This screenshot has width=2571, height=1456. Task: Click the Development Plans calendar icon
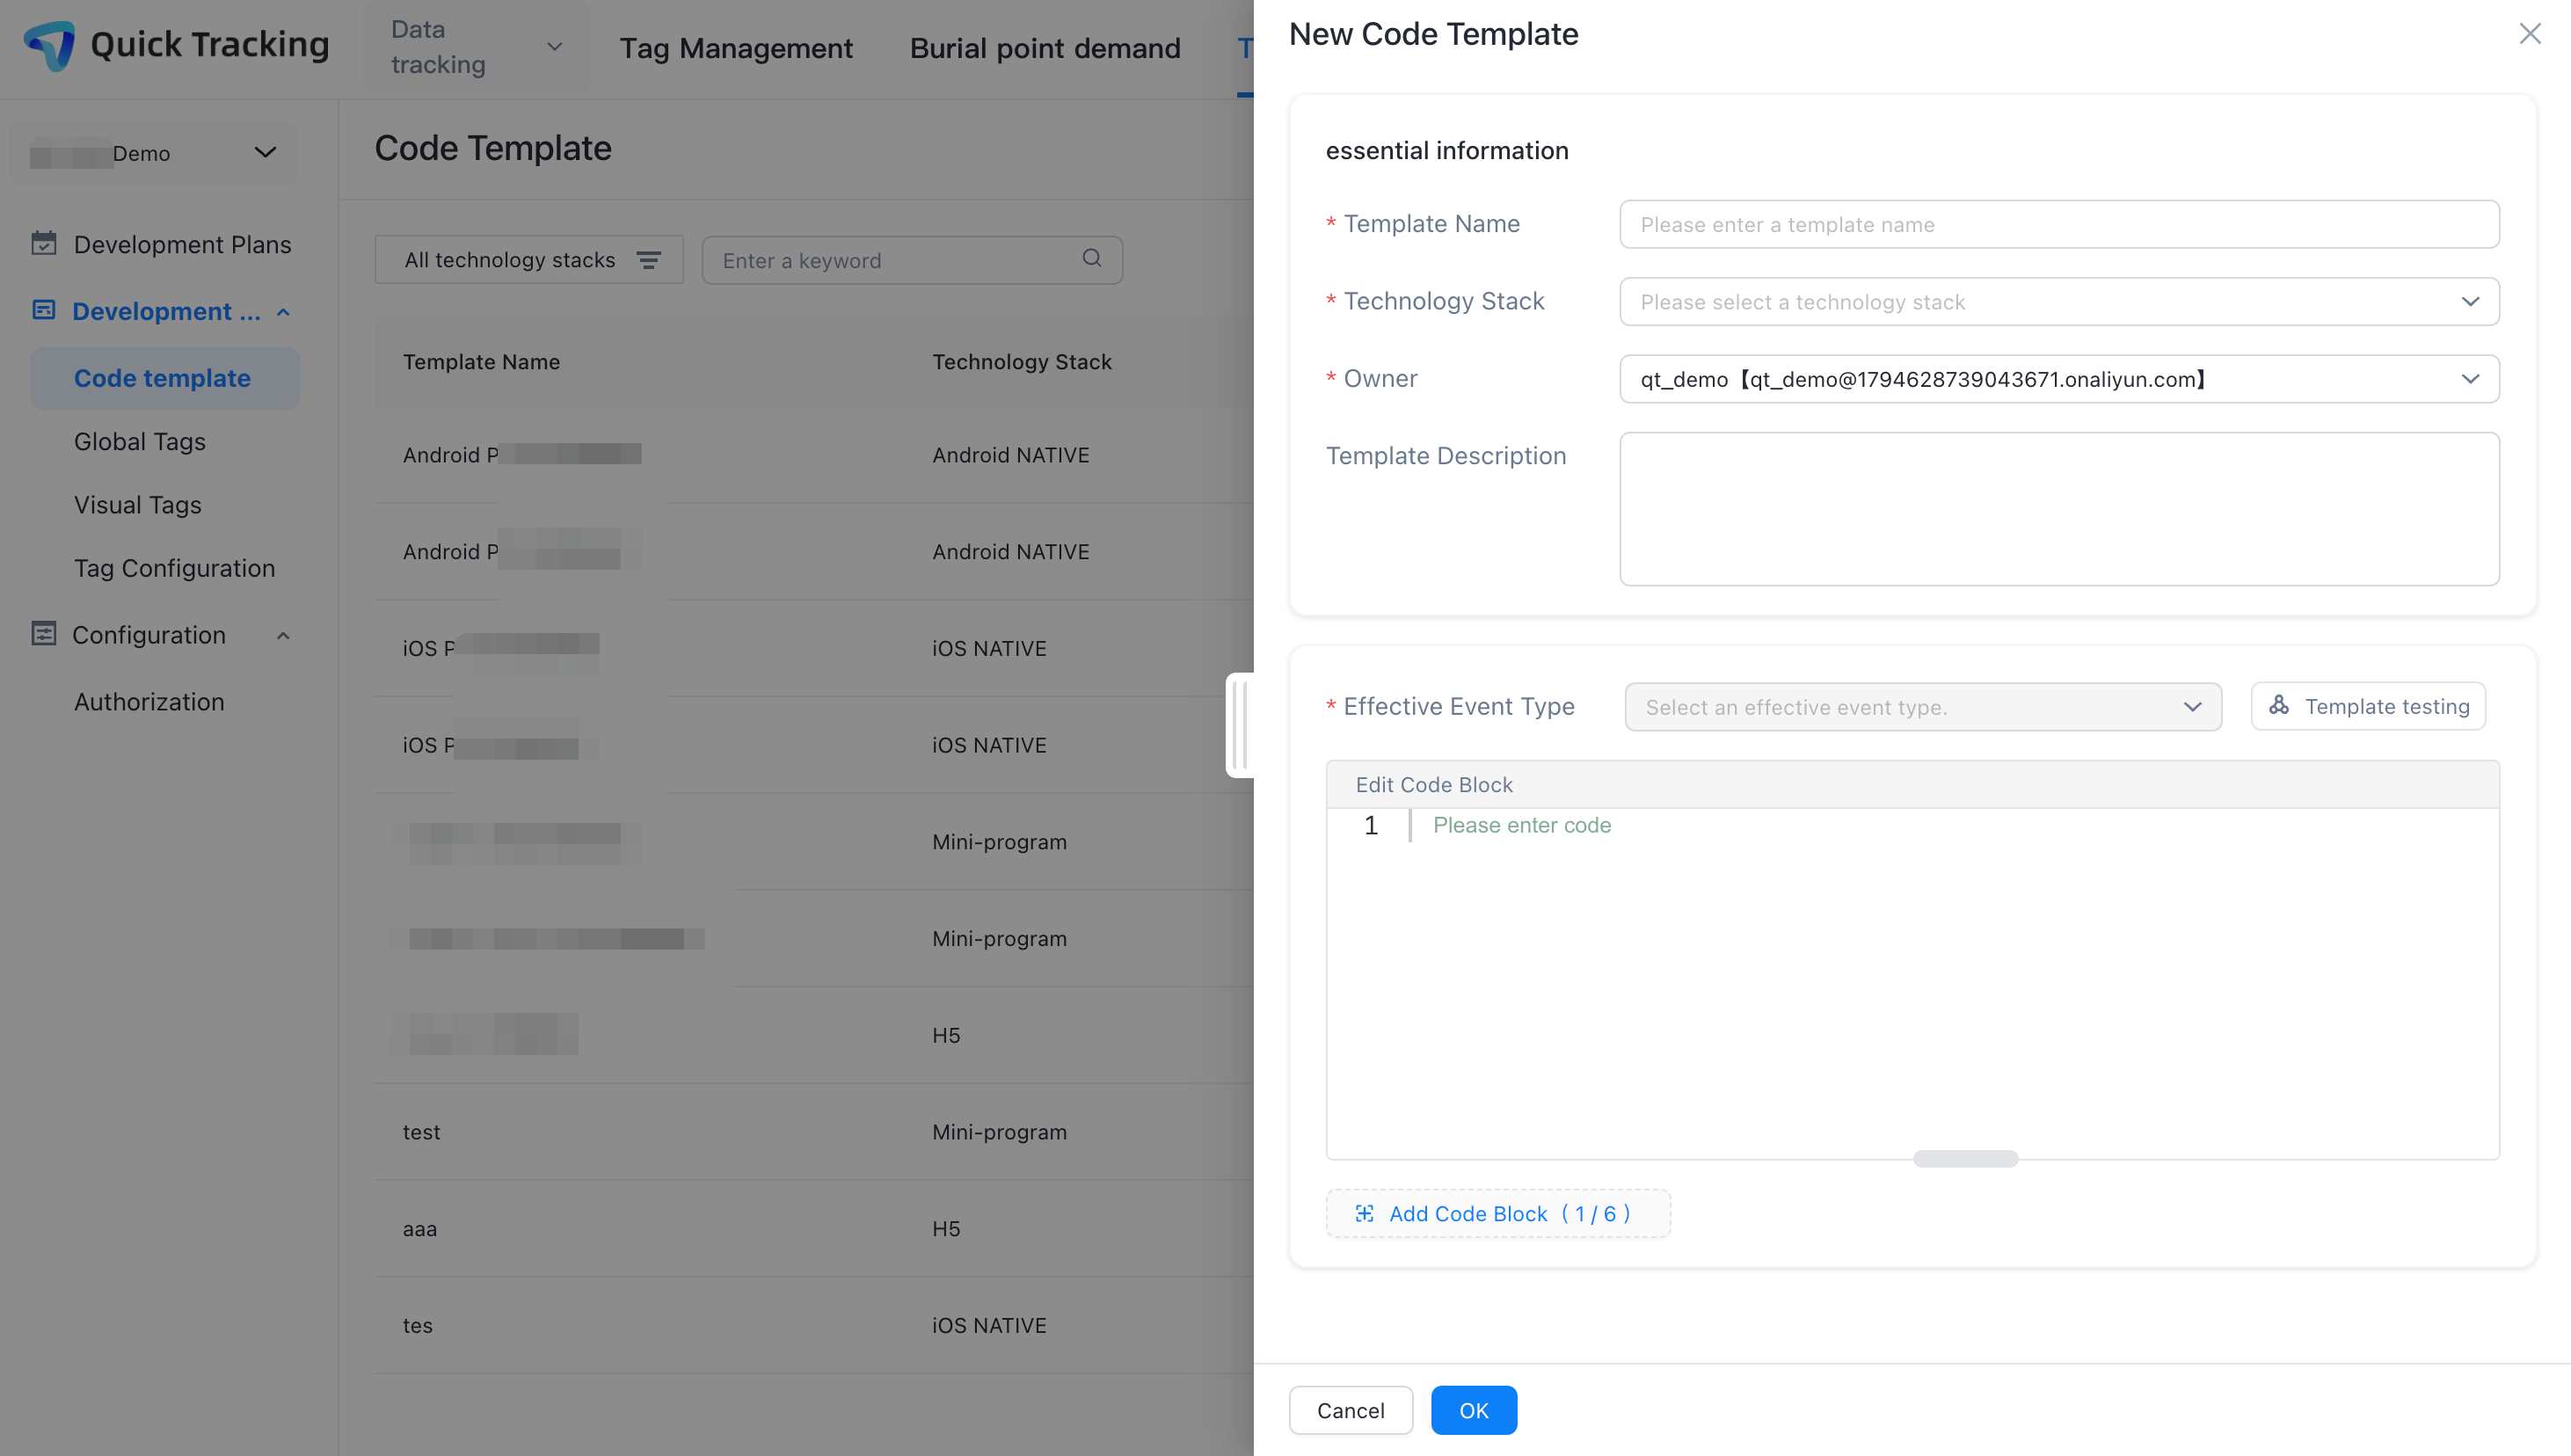[44, 243]
